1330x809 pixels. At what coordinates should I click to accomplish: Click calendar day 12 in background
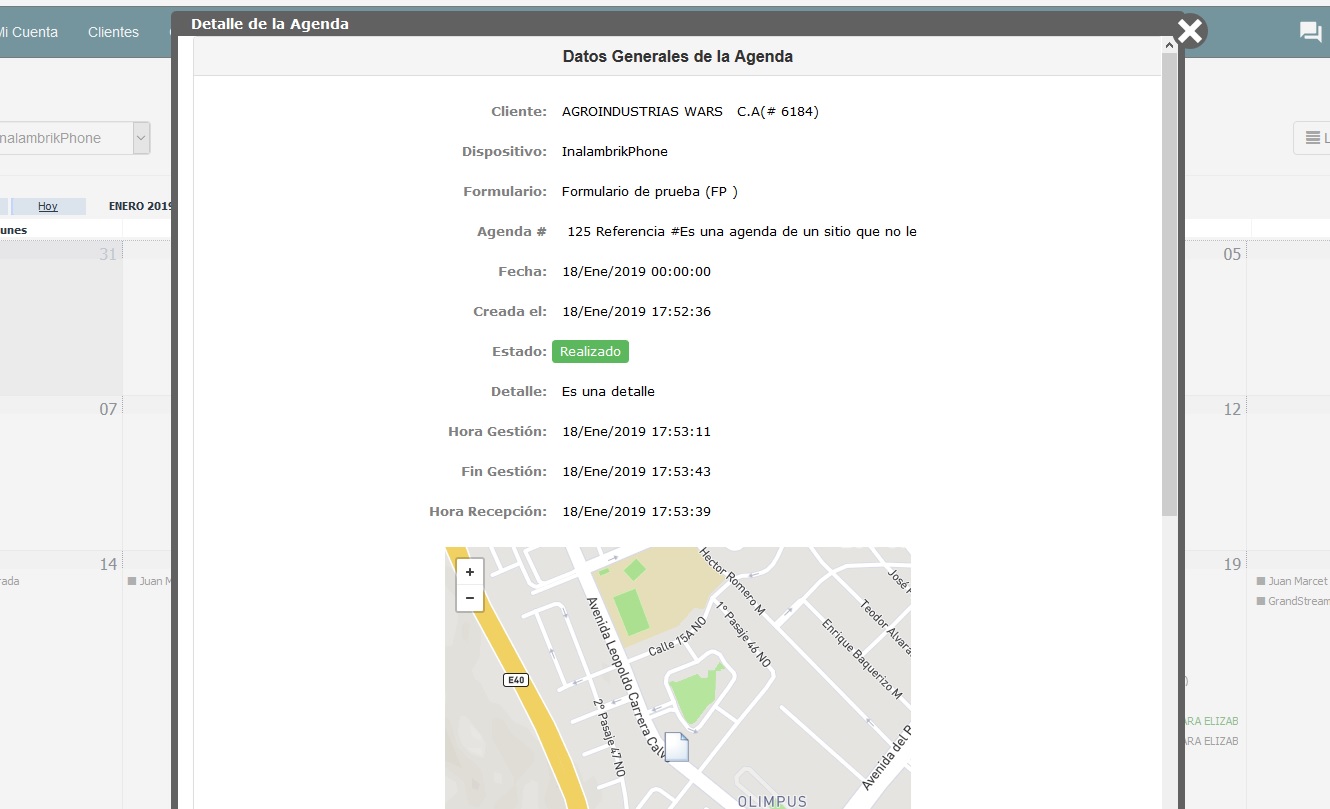(x=1232, y=409)
